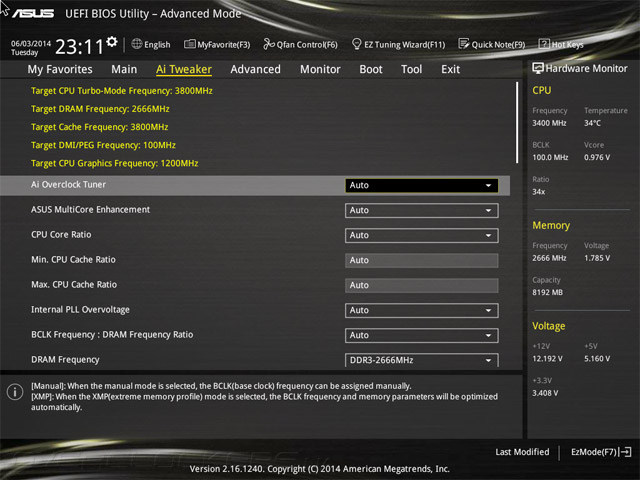
Task: Click the Qfan Control fan icon
Action: (269, 44)
